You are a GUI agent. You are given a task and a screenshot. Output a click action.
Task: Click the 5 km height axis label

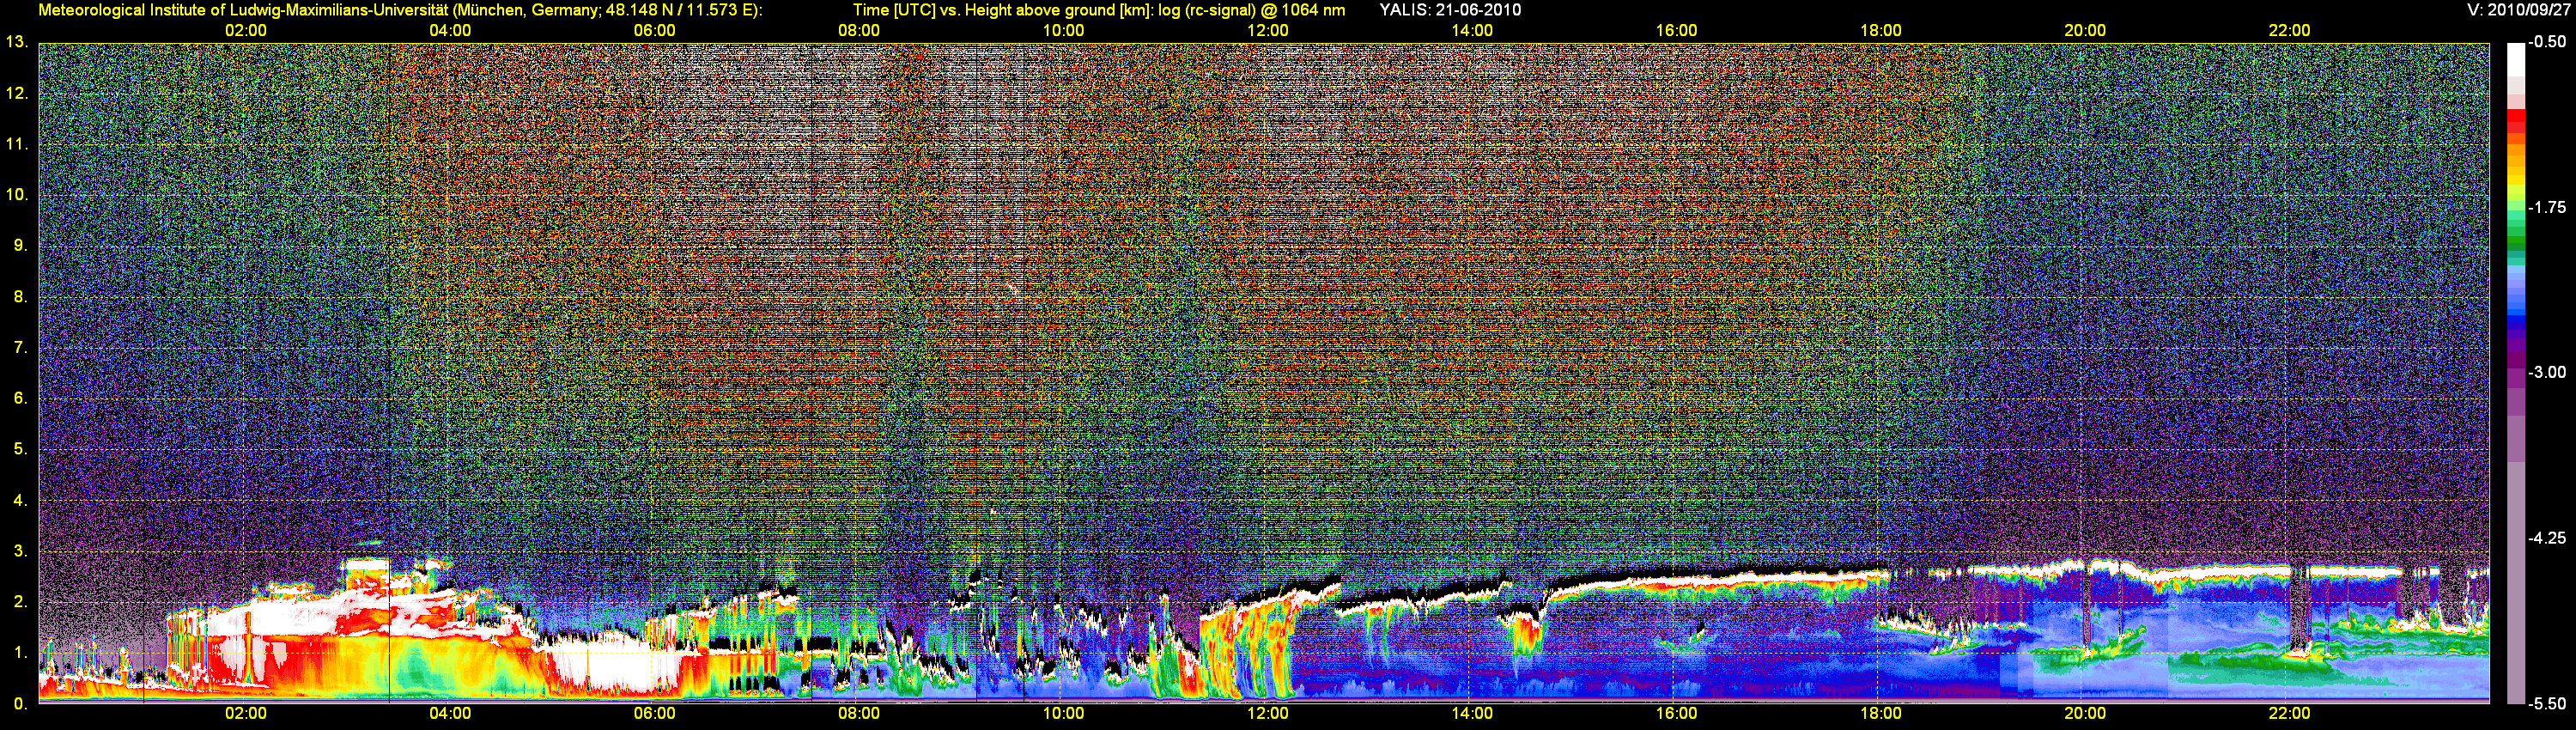[x=20, y=449]
